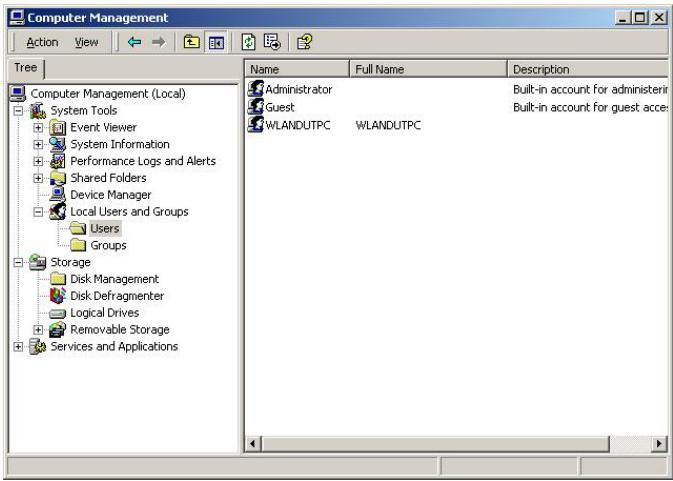Select the Device Manager label
This screenshot has width=673, height=481.
(x=111, y=195)
